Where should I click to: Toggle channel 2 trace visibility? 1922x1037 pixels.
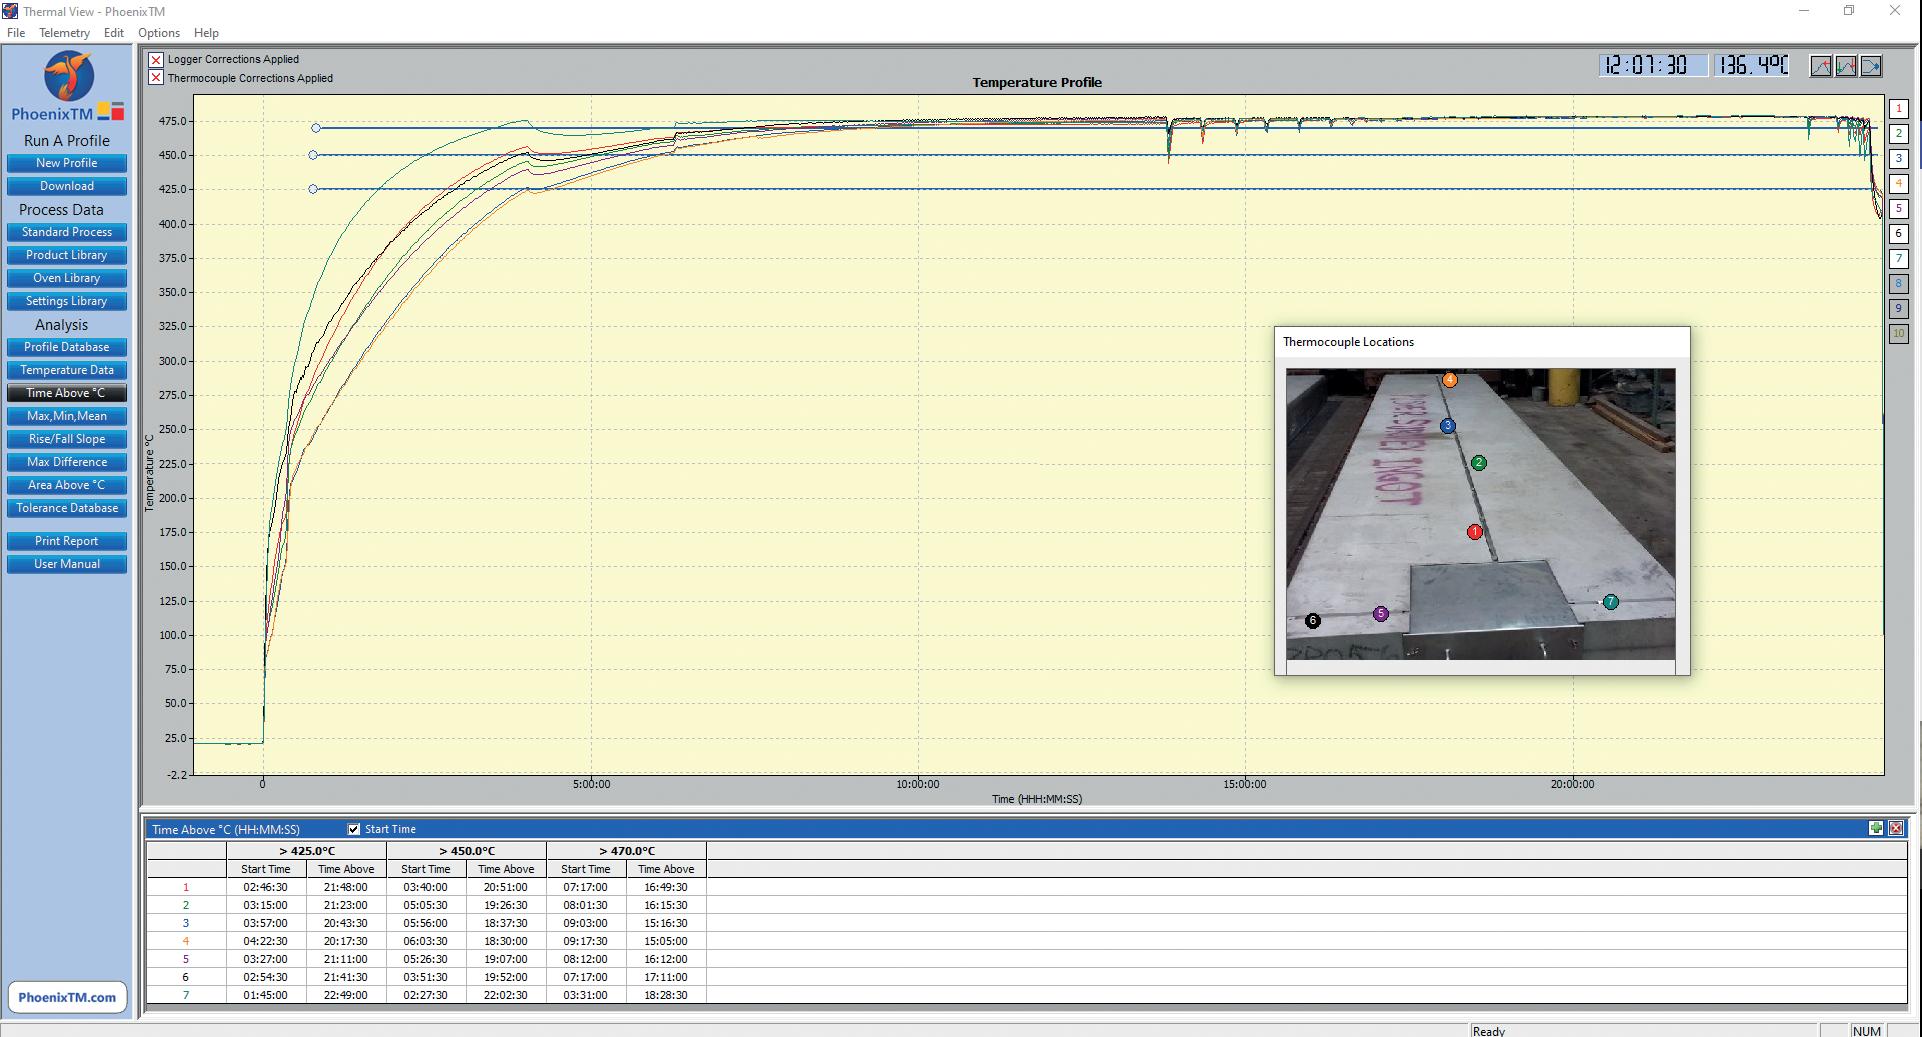click(1898, 134)
